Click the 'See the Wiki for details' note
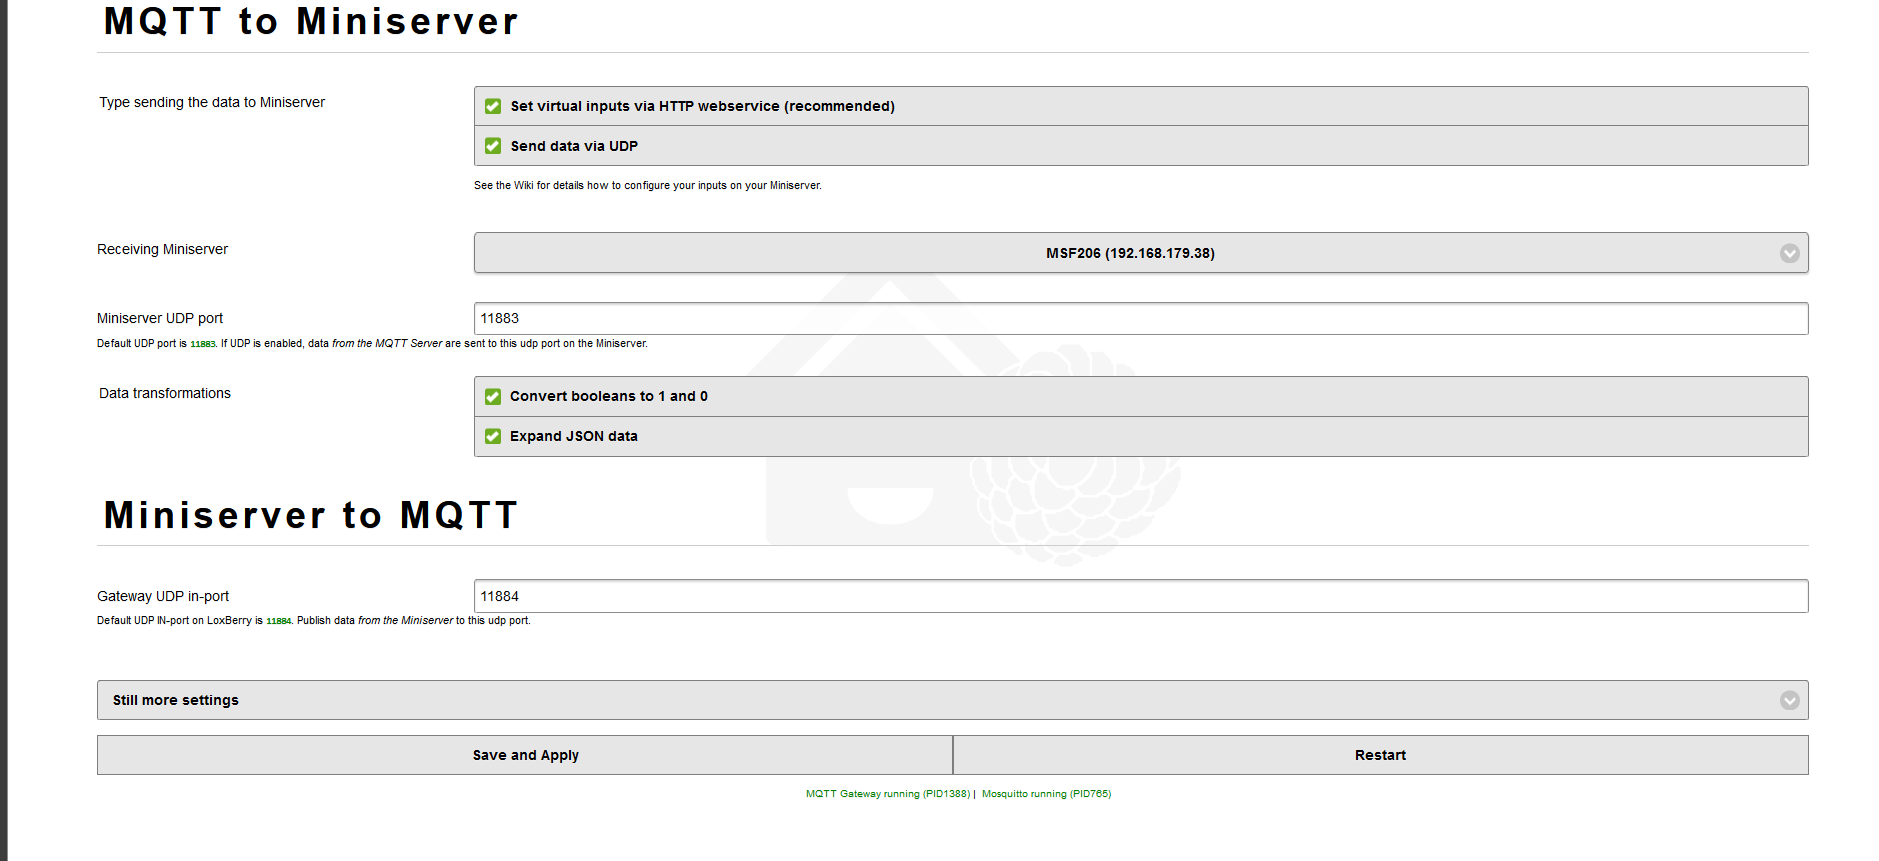The height and width of the screenshot is (861, 1879). [x=647, y=185]
